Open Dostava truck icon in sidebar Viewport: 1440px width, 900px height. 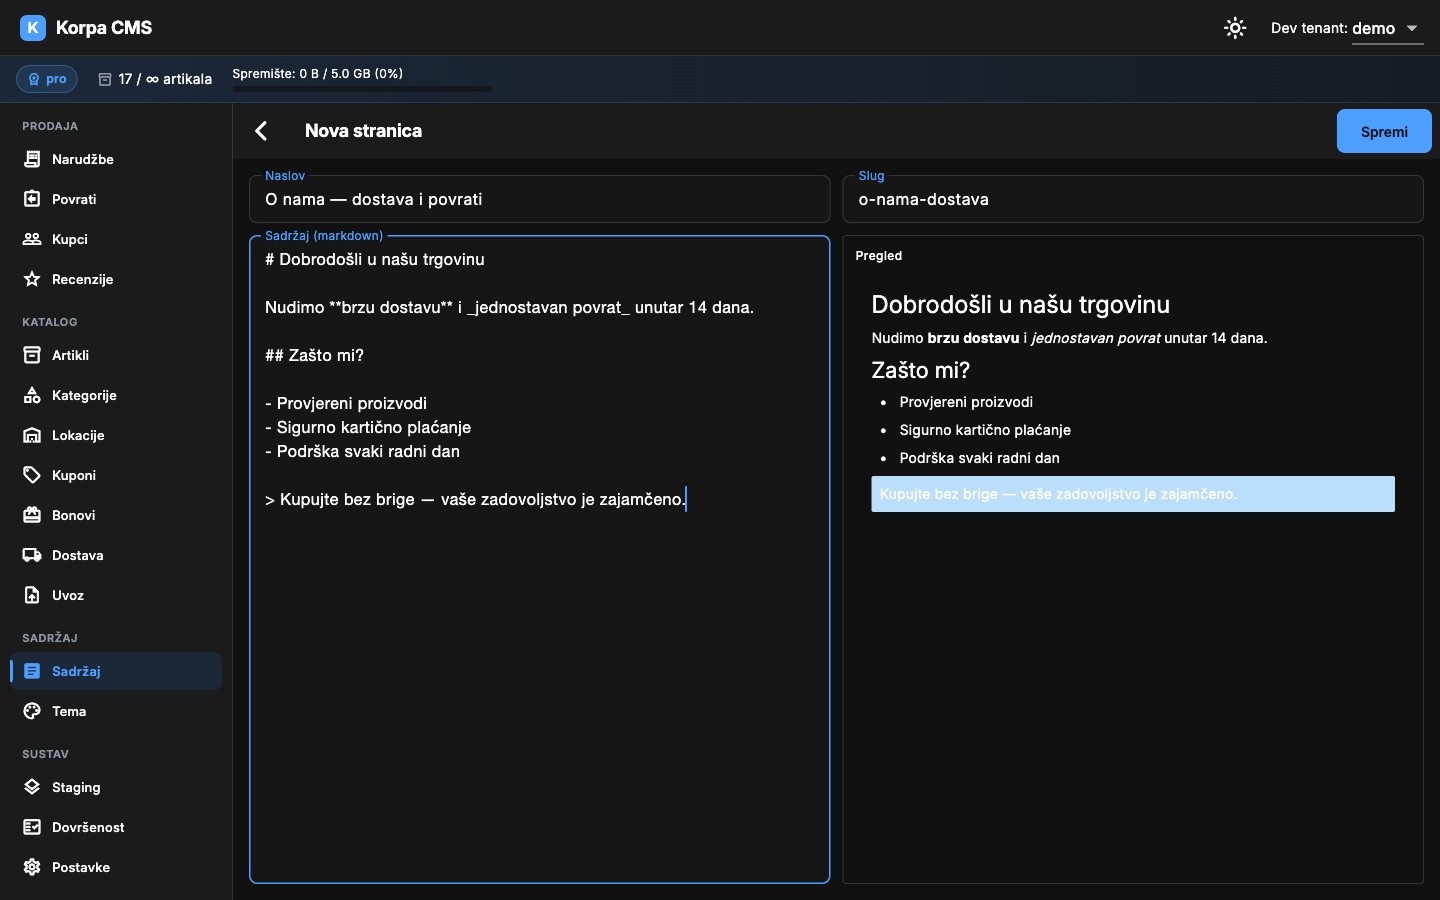tap(32, 555)
